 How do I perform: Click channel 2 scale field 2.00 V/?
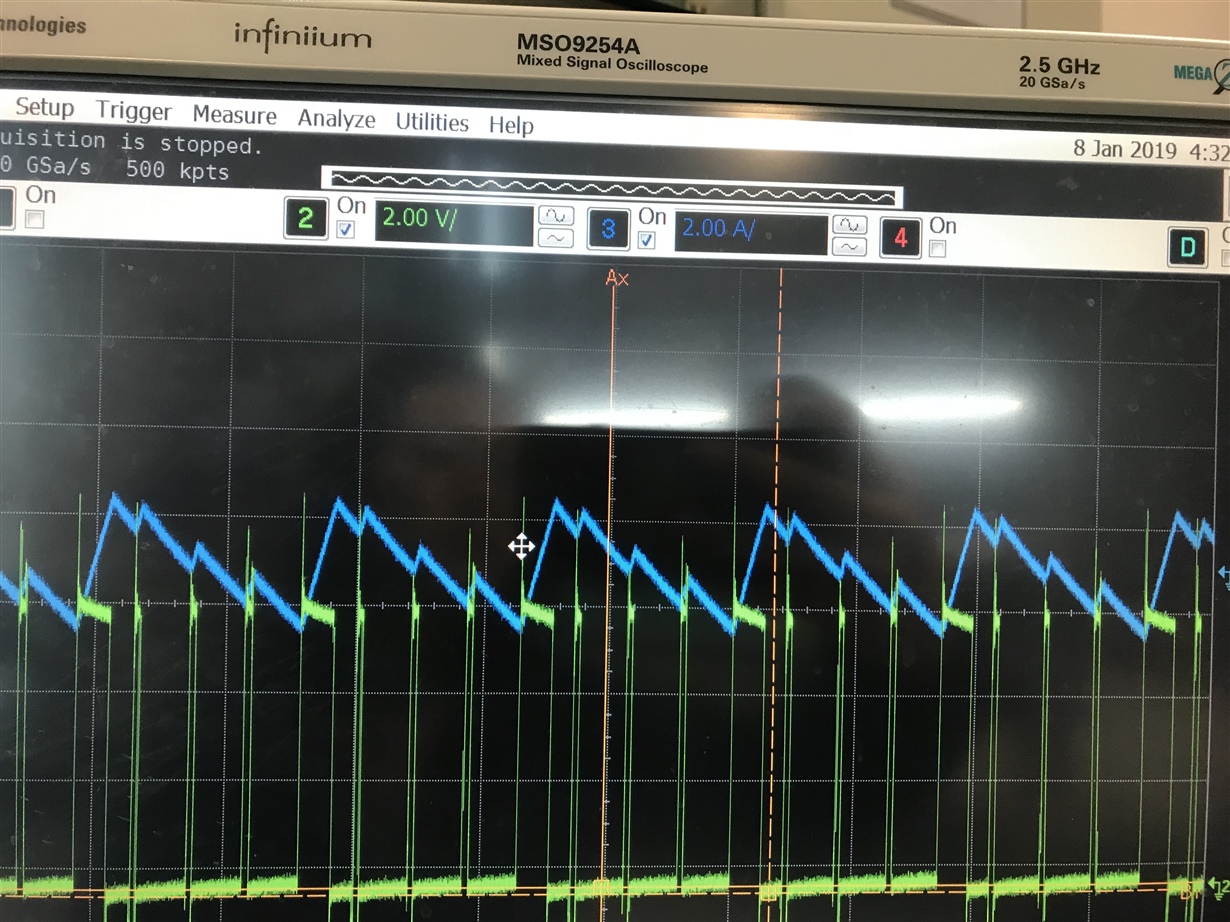click(x=454, y=224)
